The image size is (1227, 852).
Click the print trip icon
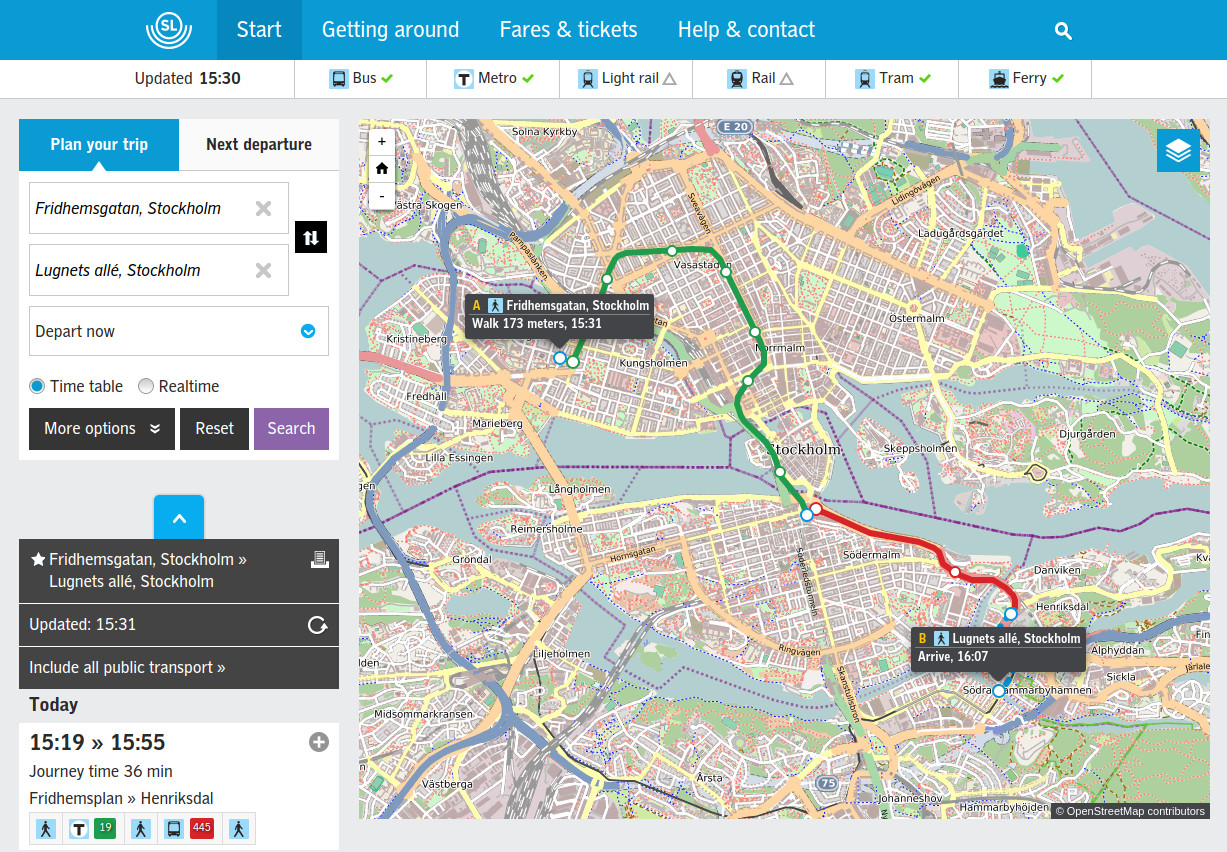pos(319,560)
